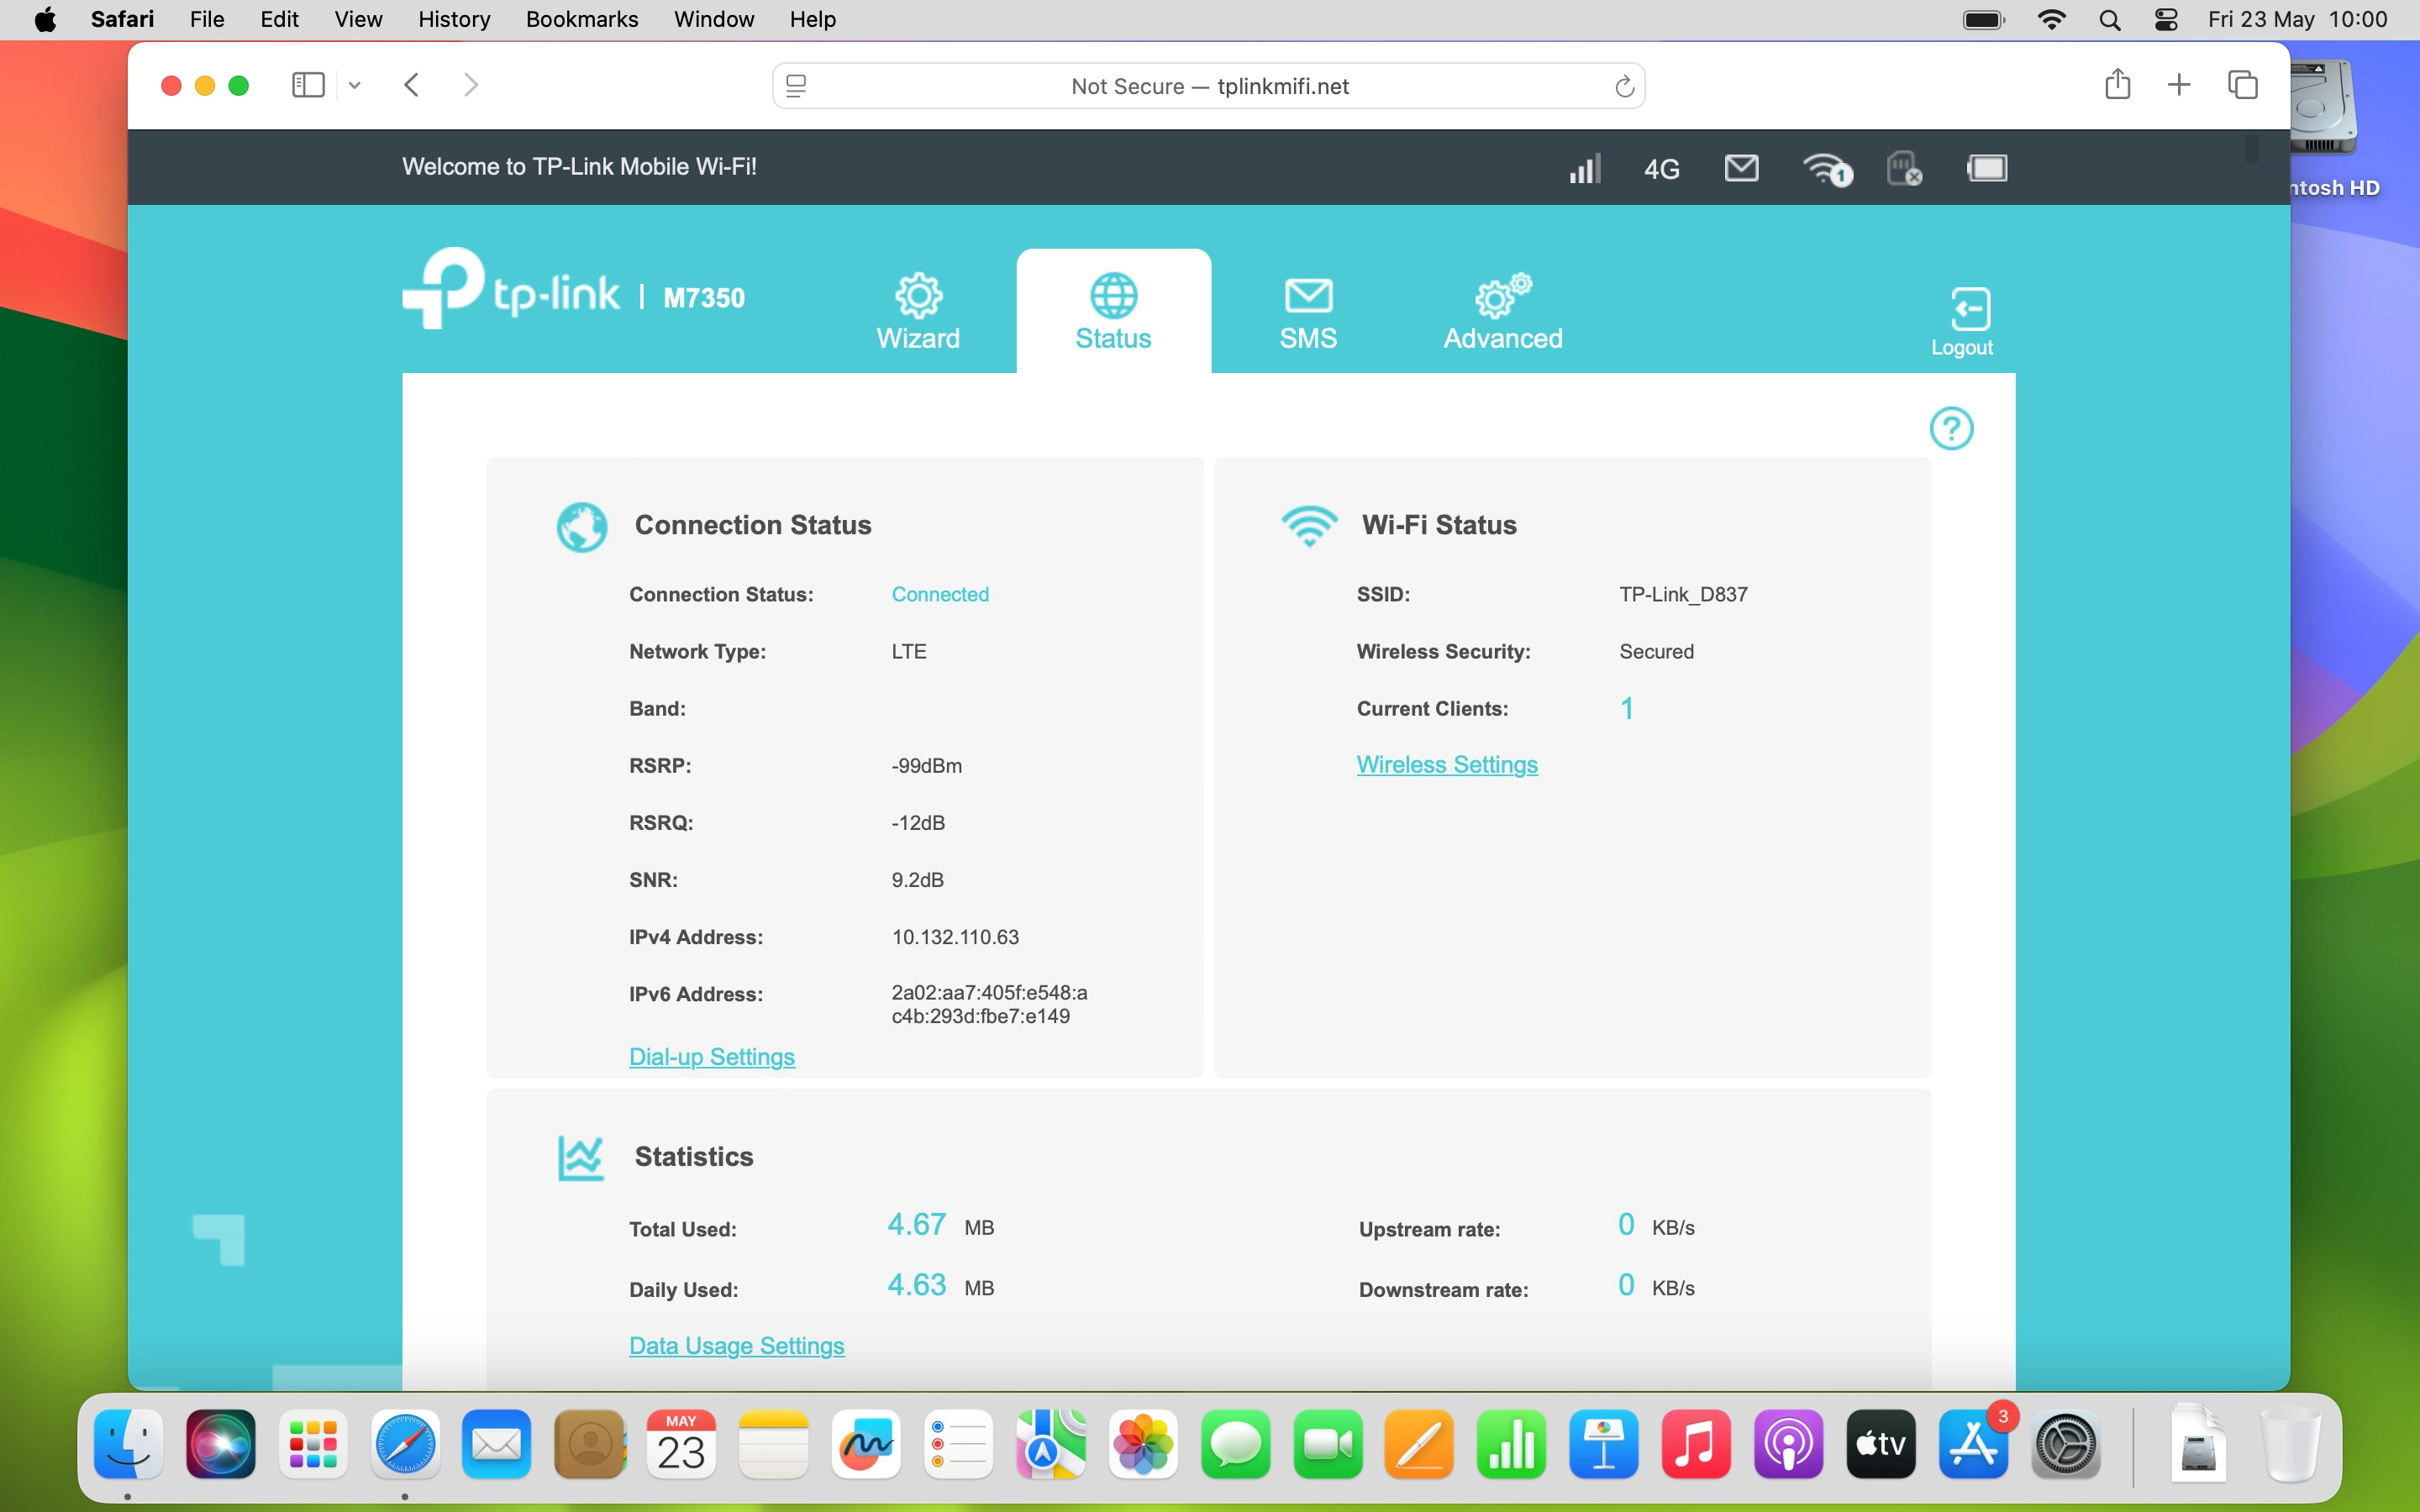Image resolution: width=2420 pixels, height=1512 pixels.
Task: Click the tp-link logo
Action: pos(512,289)
